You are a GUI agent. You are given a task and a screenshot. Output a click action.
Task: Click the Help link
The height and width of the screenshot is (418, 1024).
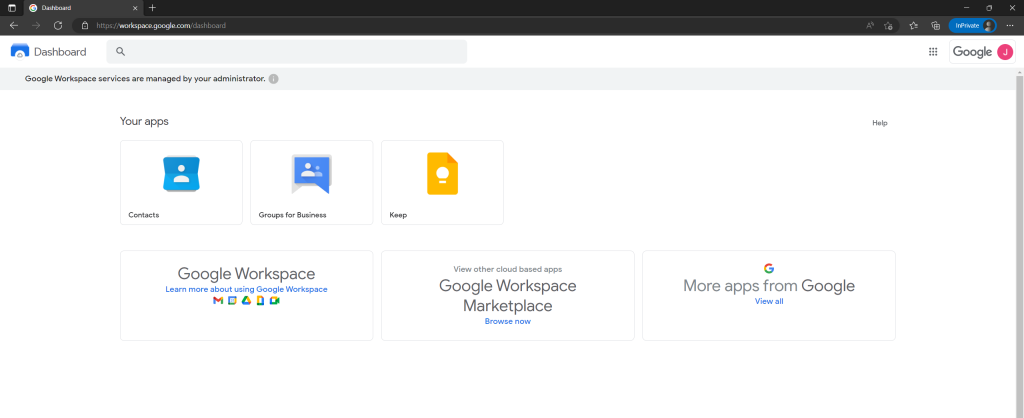pos(880,123)
